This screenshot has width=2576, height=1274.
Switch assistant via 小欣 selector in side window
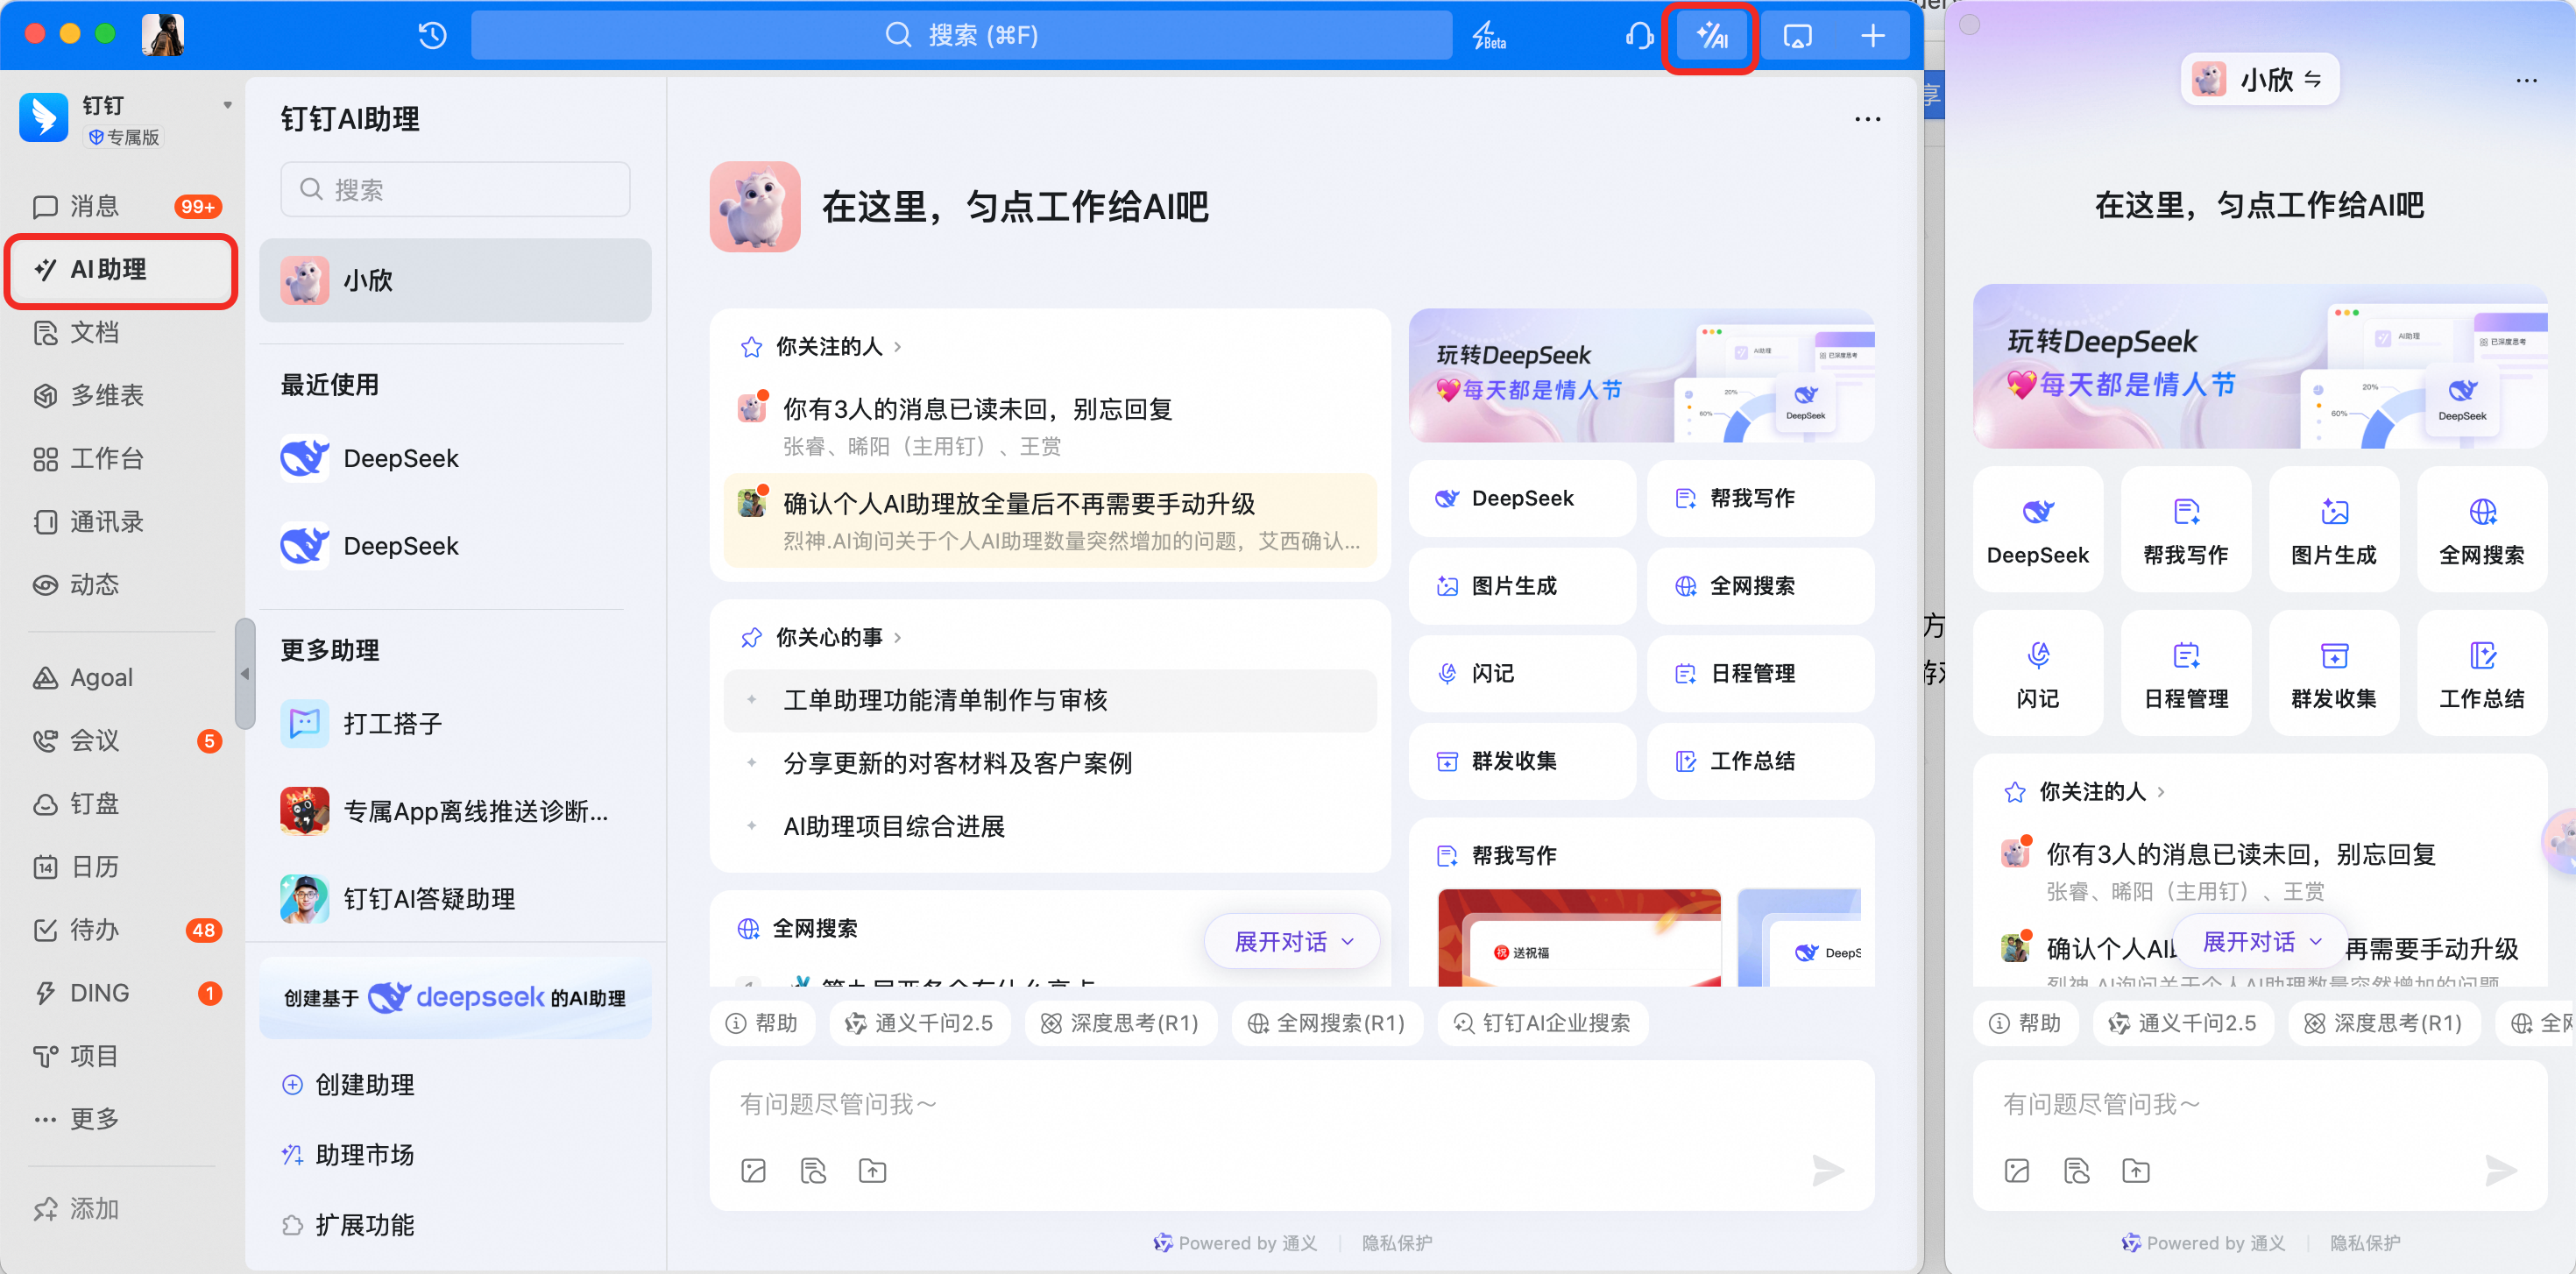coord(2259,79)
